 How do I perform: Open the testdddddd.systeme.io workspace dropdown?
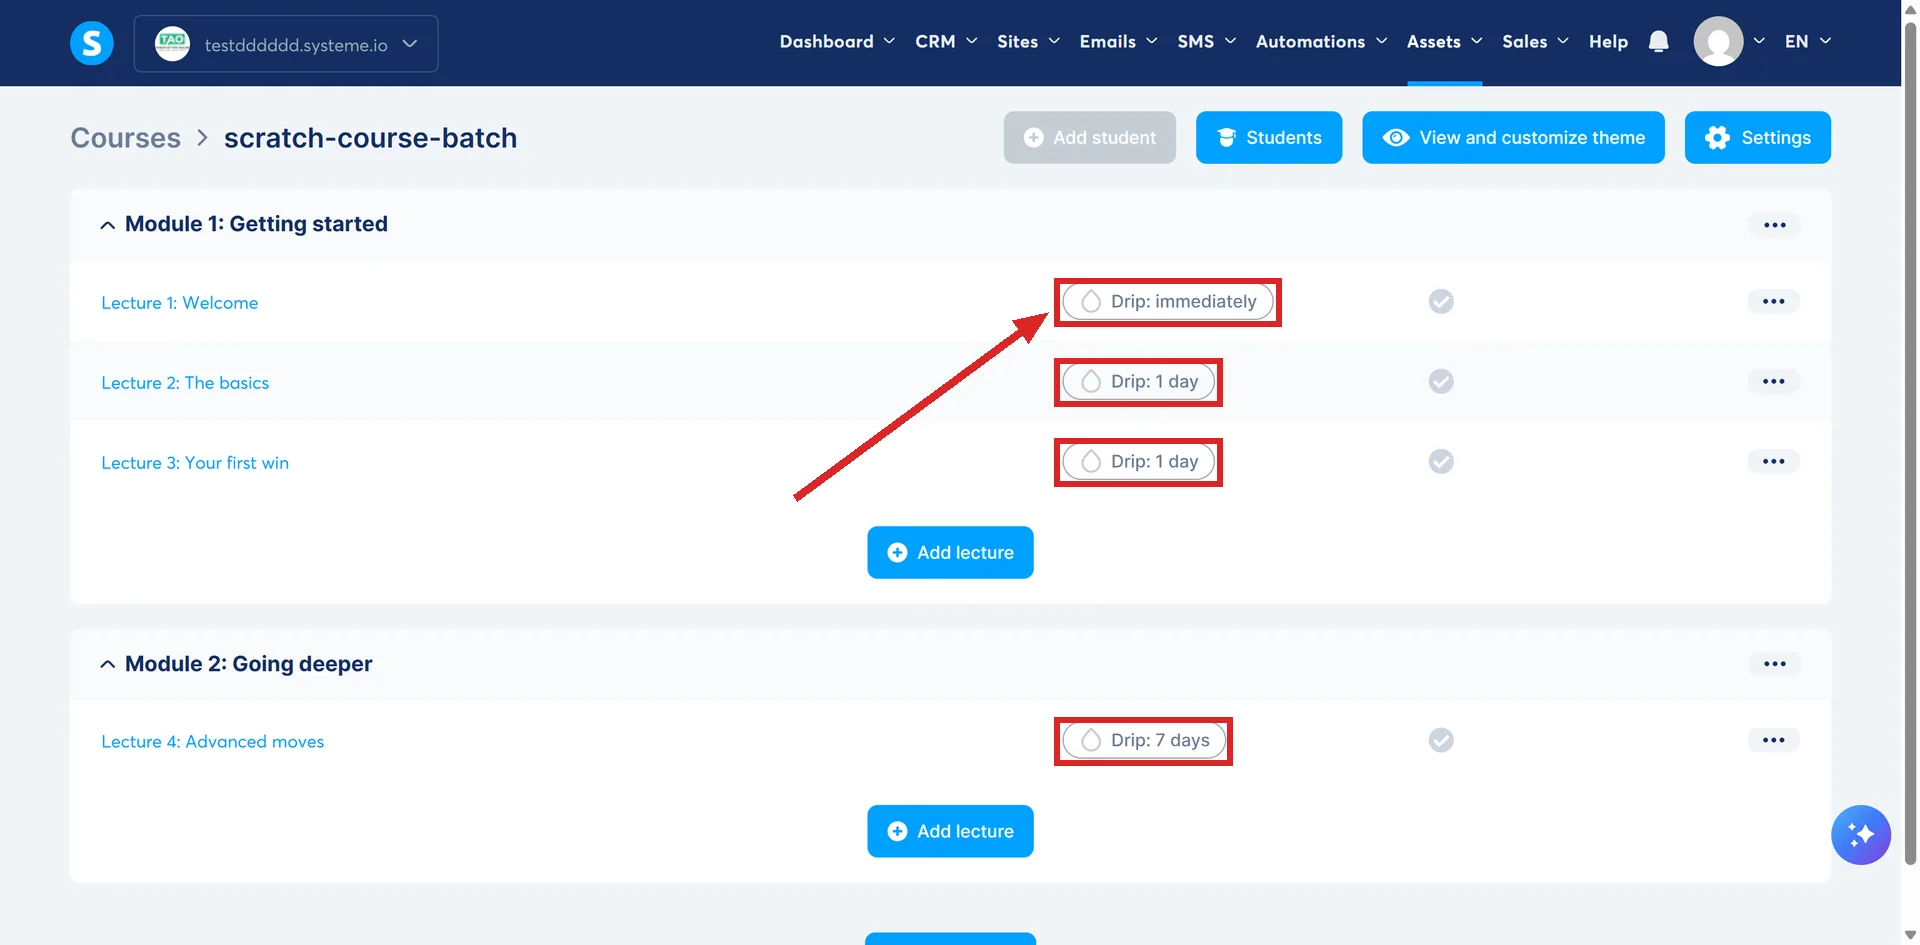286,44
